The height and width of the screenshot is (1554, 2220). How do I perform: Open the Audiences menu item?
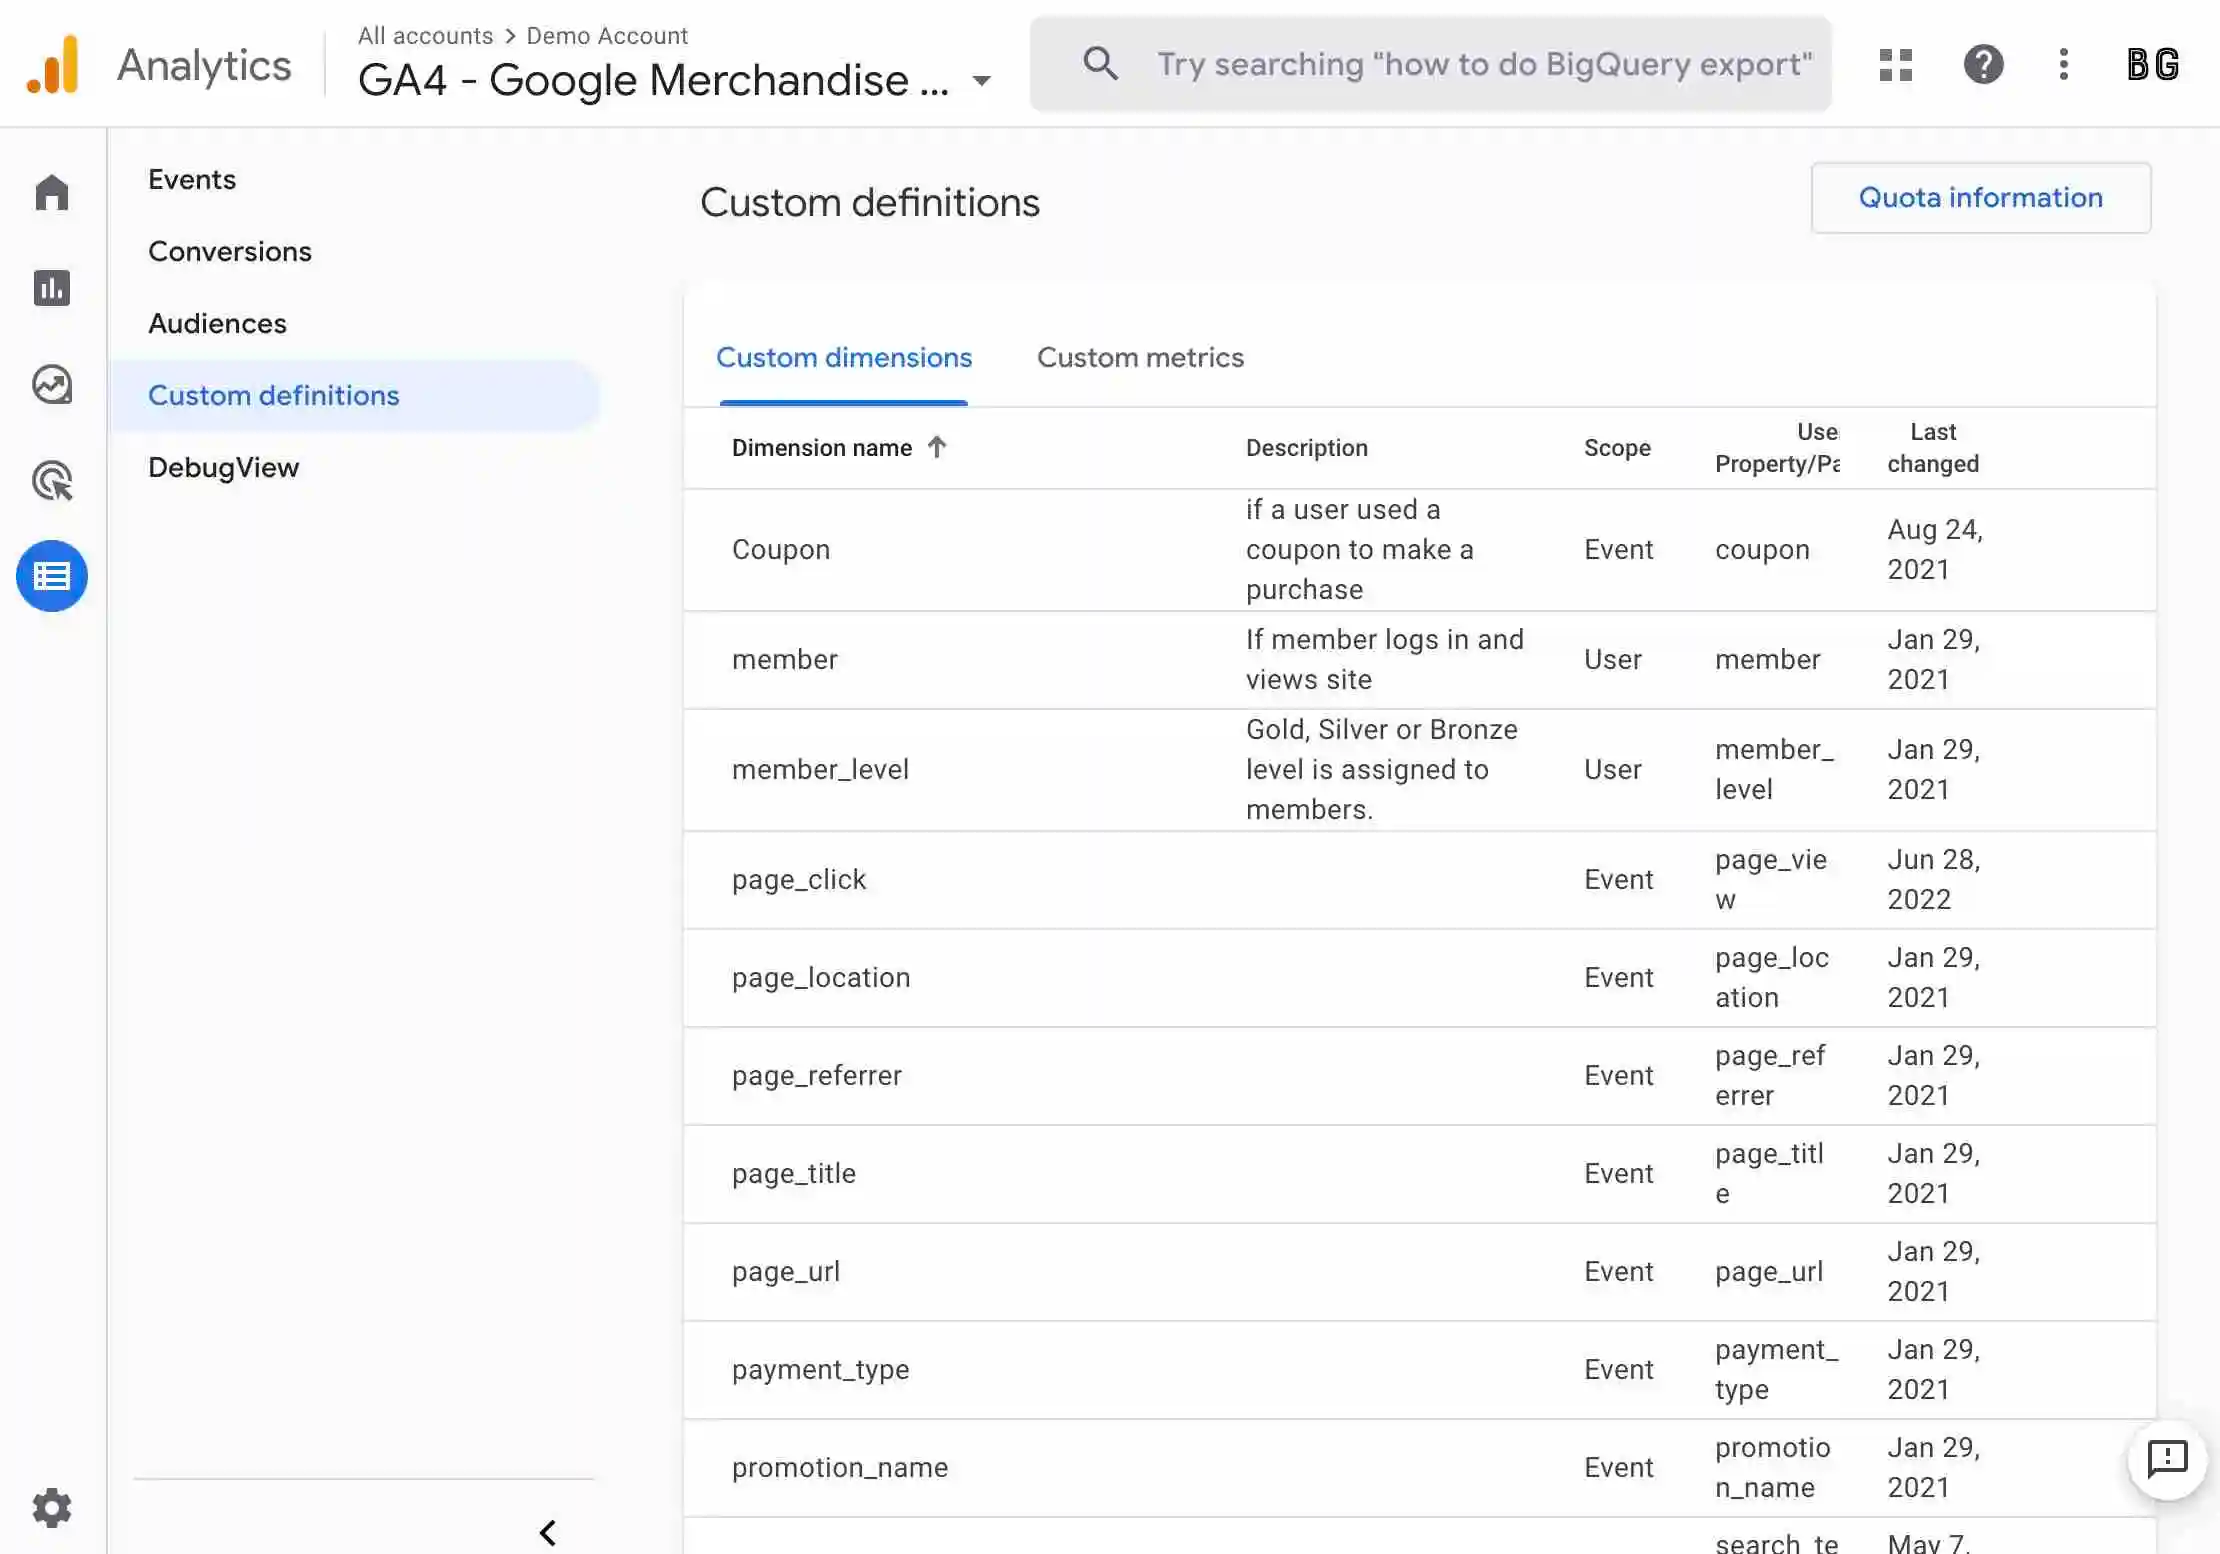217,323
